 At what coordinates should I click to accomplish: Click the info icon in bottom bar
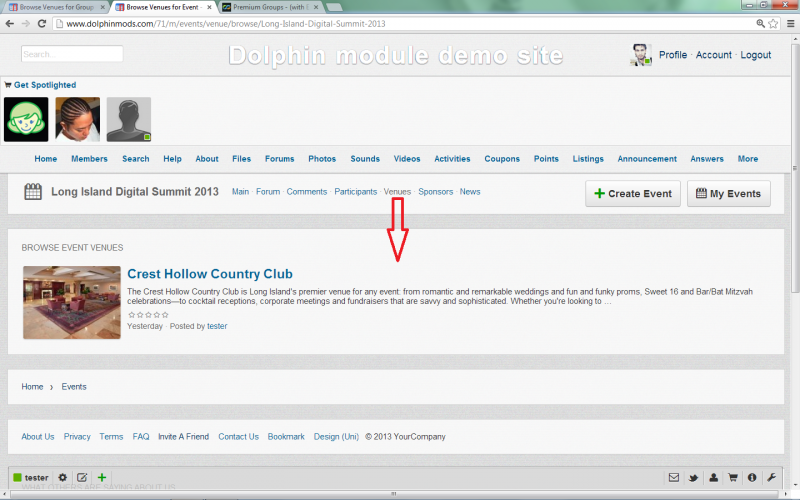point(752,478)
